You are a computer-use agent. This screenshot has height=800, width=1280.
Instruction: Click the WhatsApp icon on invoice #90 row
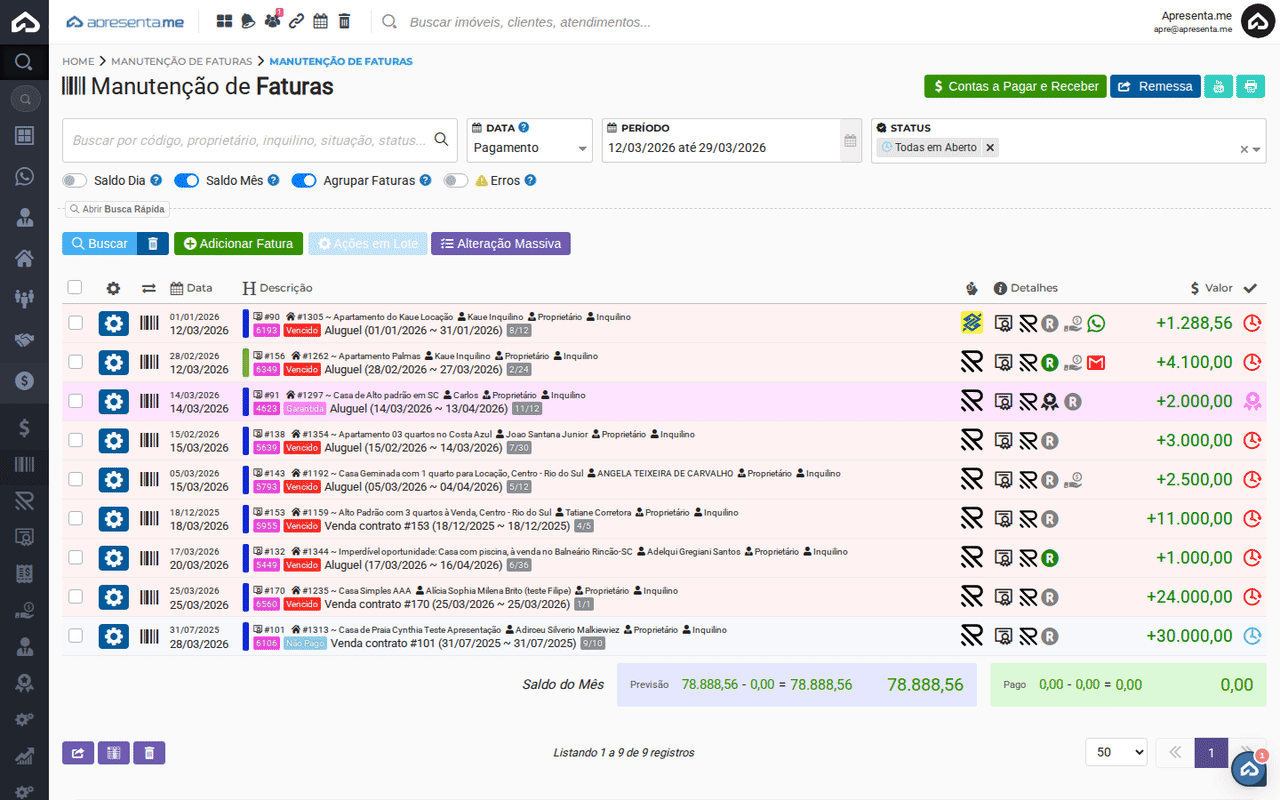[1096, 323]
